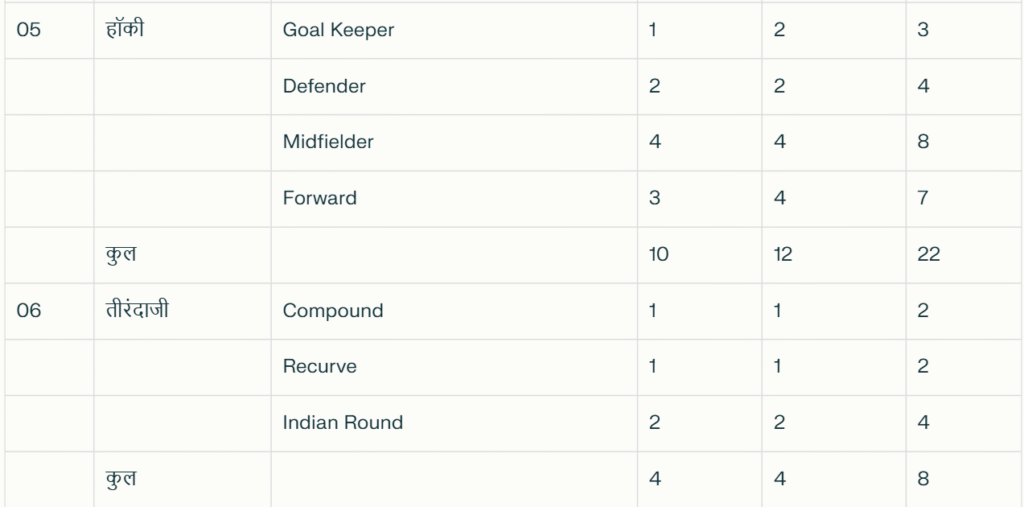Viewport: 1024px width, 507px height.
Task: Select the Midfielder row label
Action: (454, 142)
